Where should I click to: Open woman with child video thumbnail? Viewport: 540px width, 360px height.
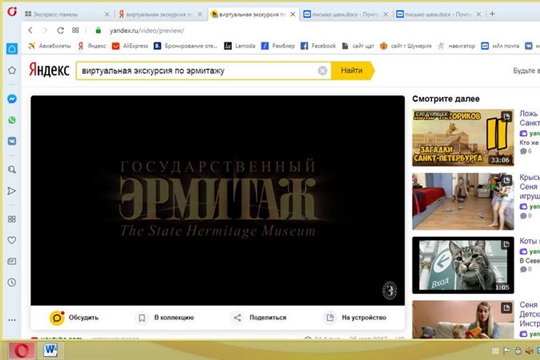(463, 319)
